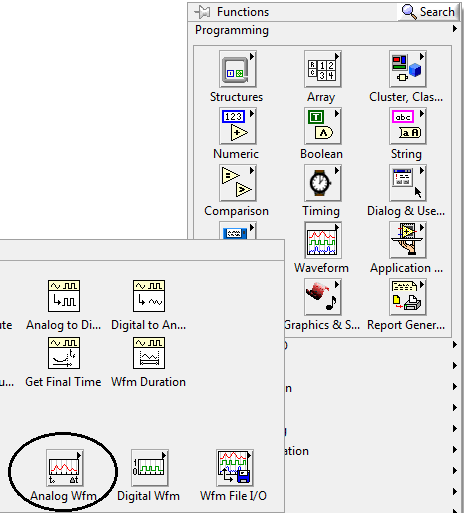This screenshot has width=465, height=517.
Task: Expand the Programming category arrow
Action: 455,29
